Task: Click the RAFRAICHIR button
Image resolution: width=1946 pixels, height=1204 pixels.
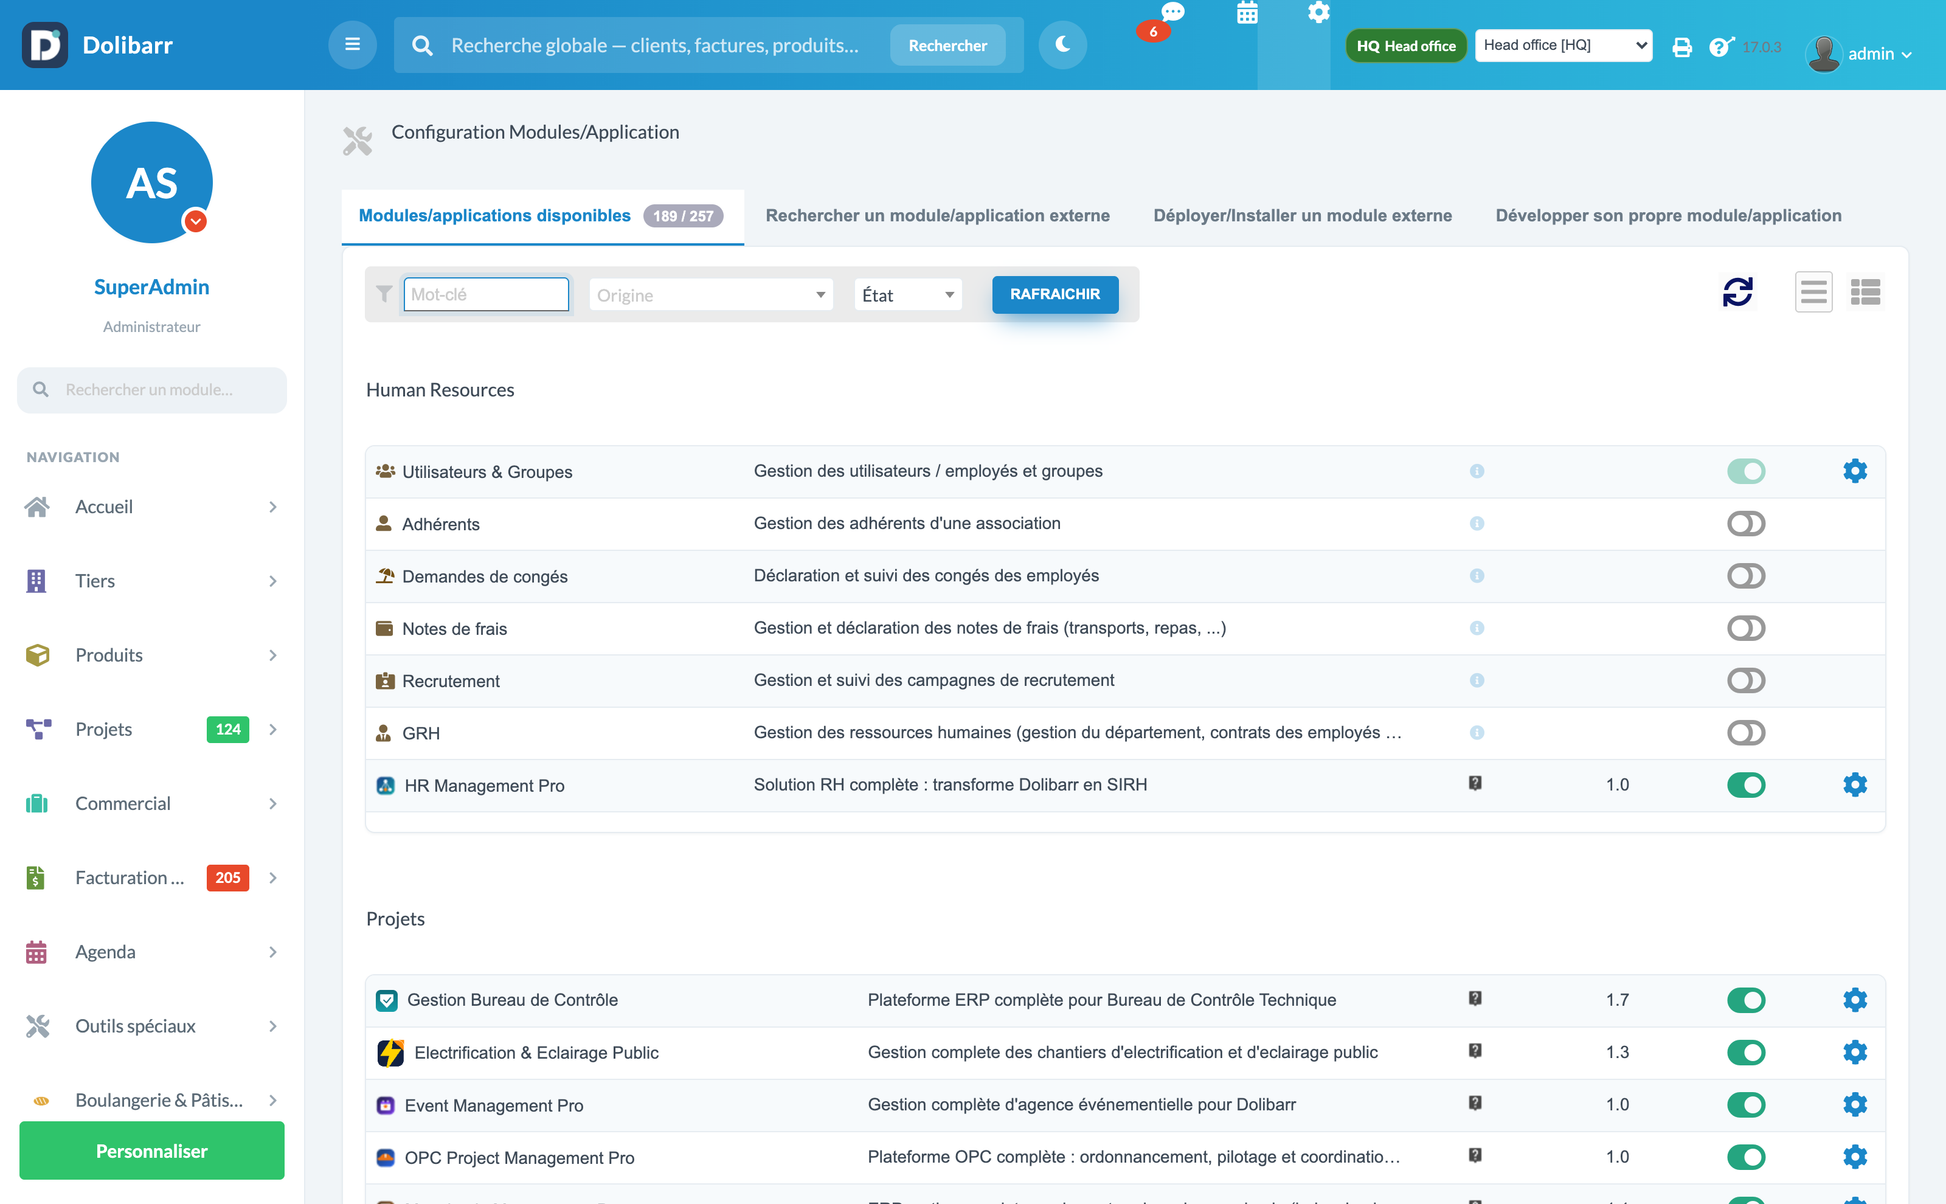Action: click(1055, 294)
